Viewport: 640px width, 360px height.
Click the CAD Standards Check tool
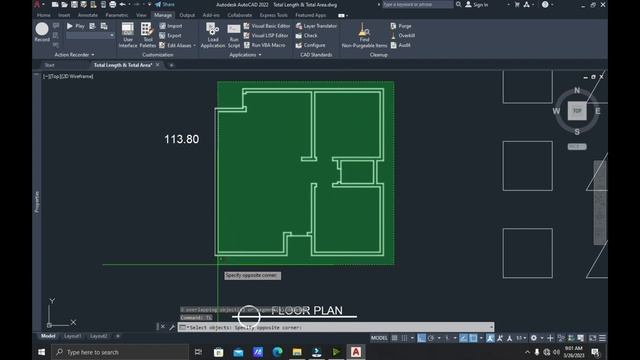(x=307, y=36)
